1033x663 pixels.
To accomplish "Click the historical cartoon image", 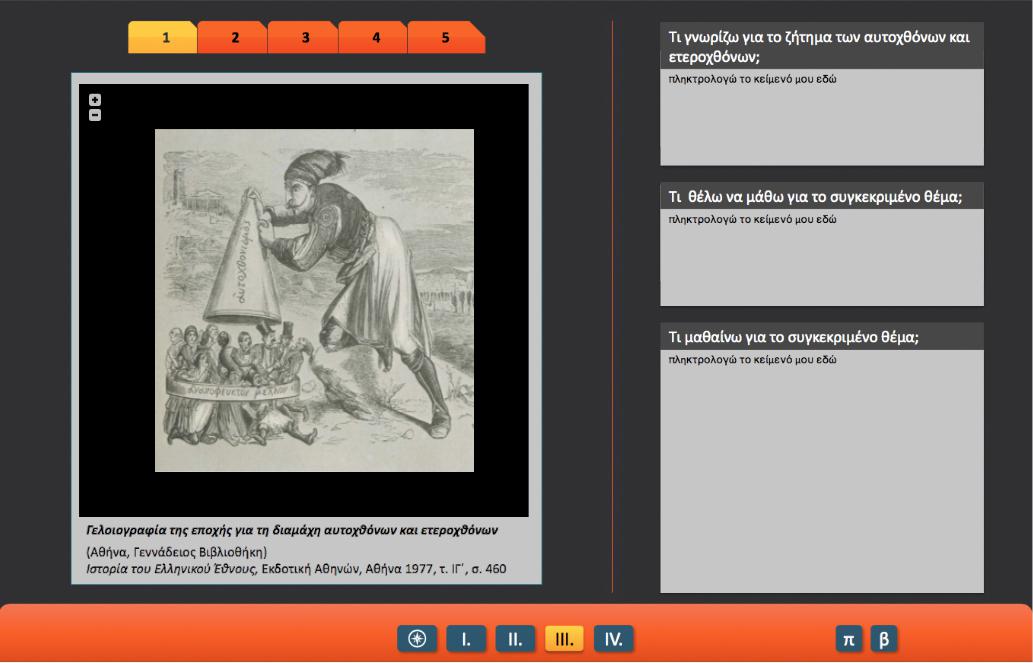I will (x=314, y=300).
